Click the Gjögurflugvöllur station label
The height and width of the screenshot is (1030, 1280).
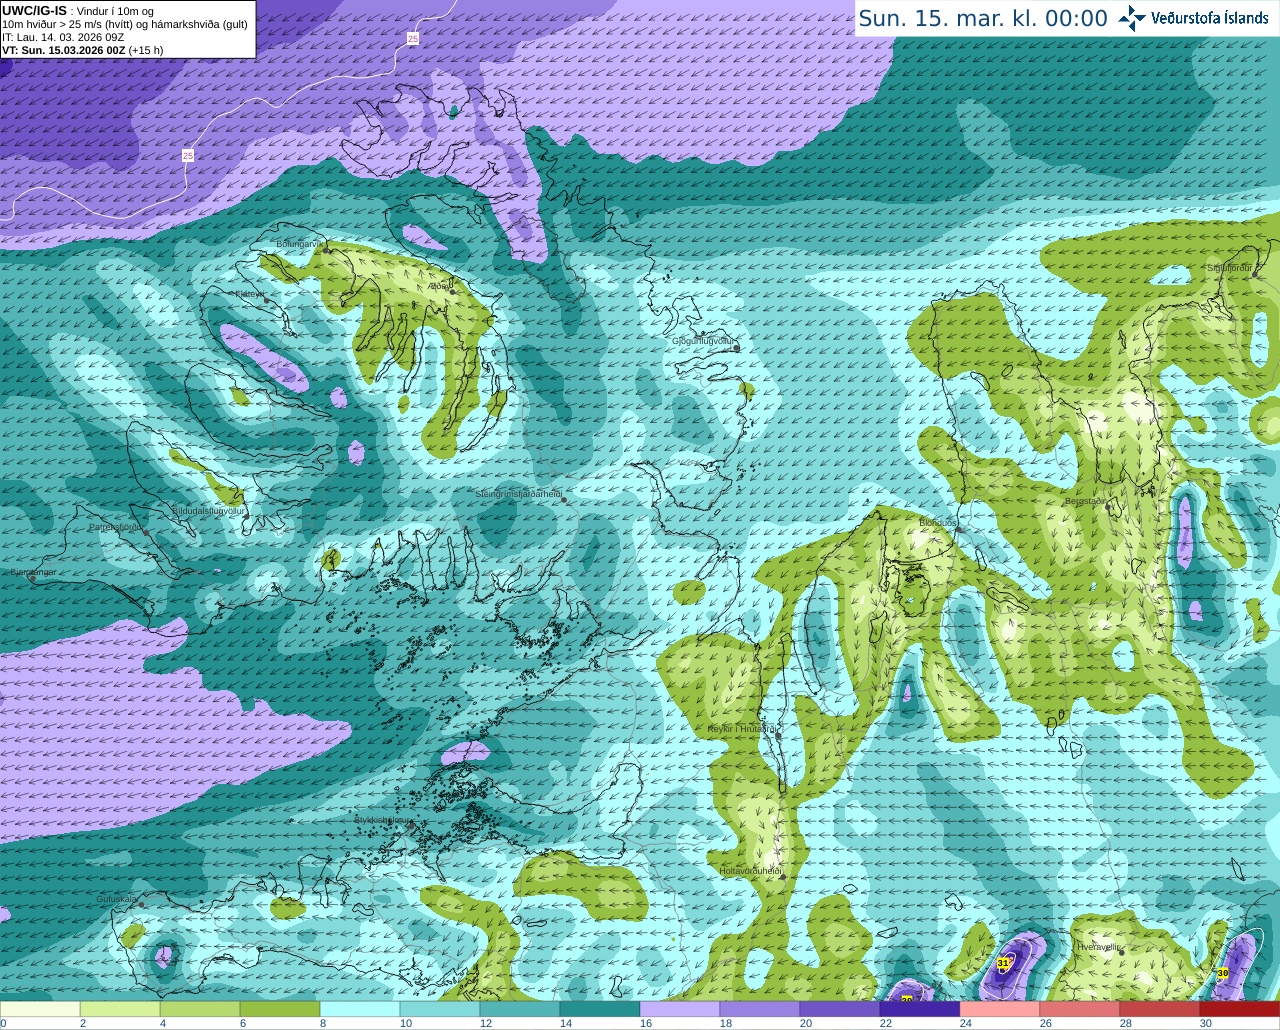coord(703,342)
